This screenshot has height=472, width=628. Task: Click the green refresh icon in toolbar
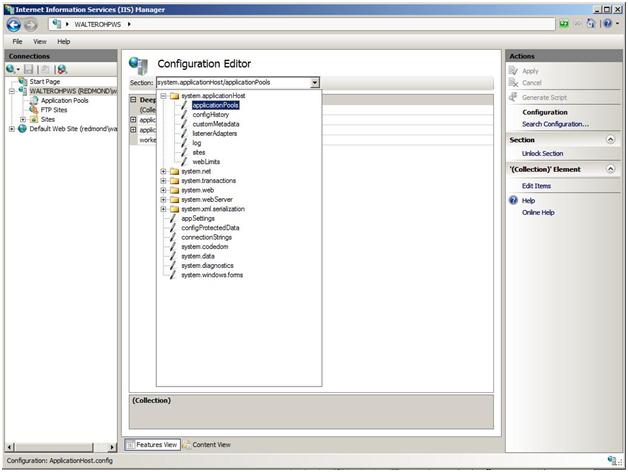pos(564,24)
